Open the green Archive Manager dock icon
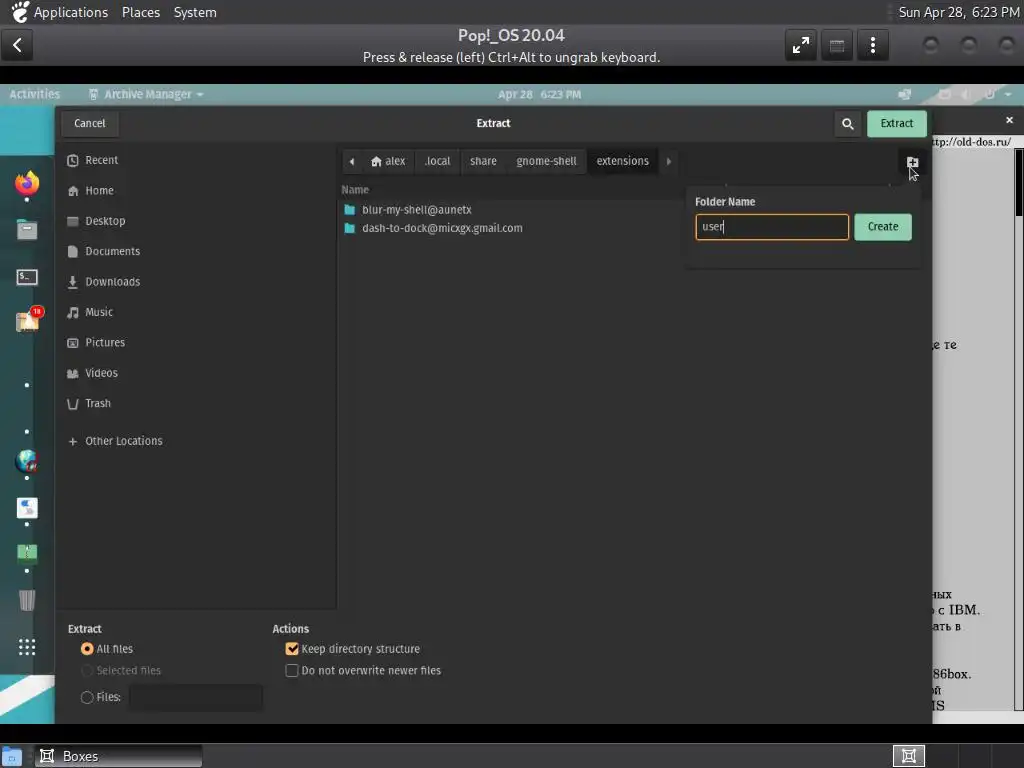1024x768 pixels. tap(27, 554)
